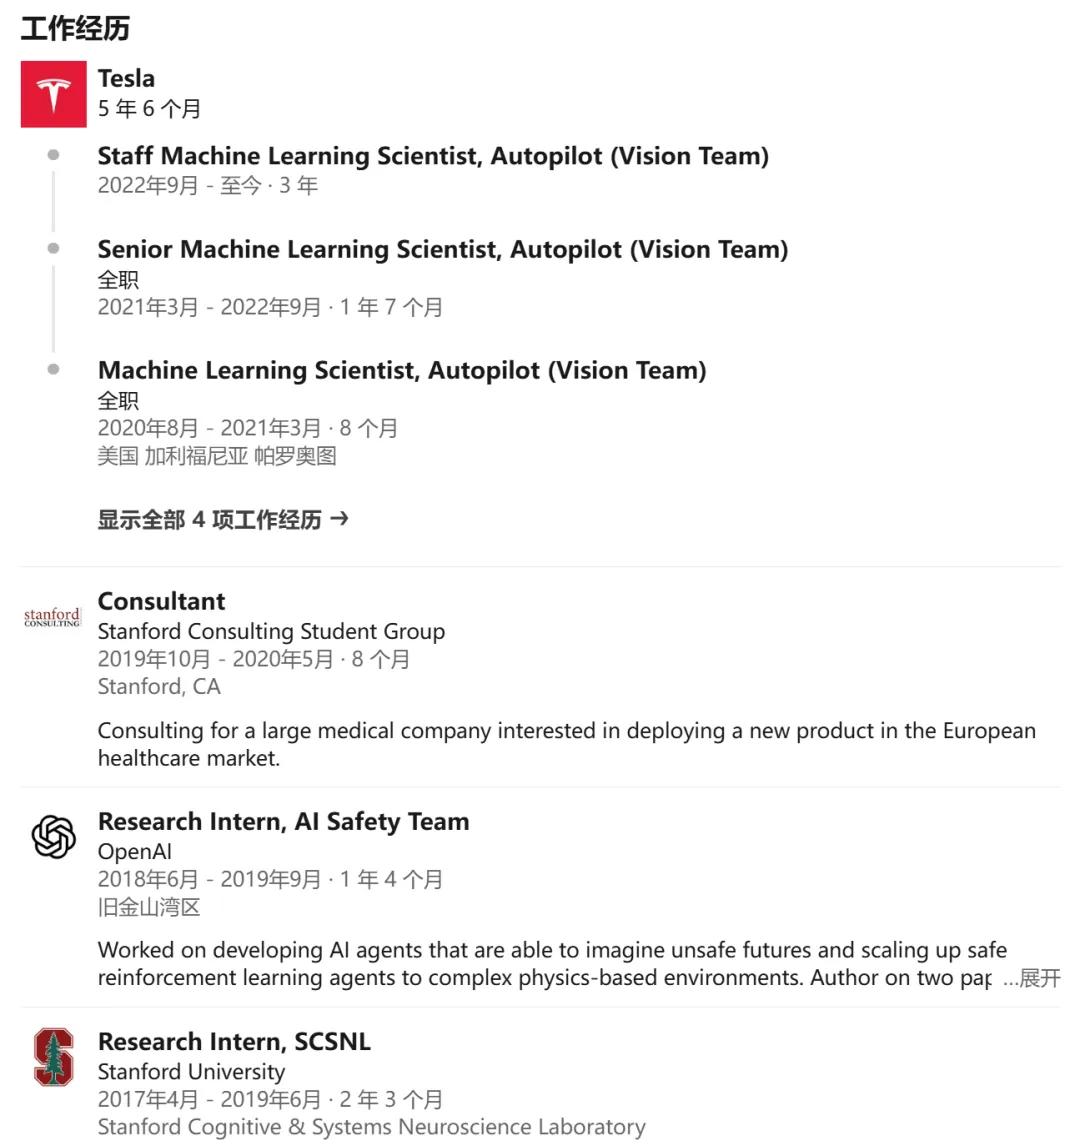Screen dimensions: 1080x1146
Task: Click the Staff Machine Learning Scientist timeline dot
Action: [x=53, y=155]
